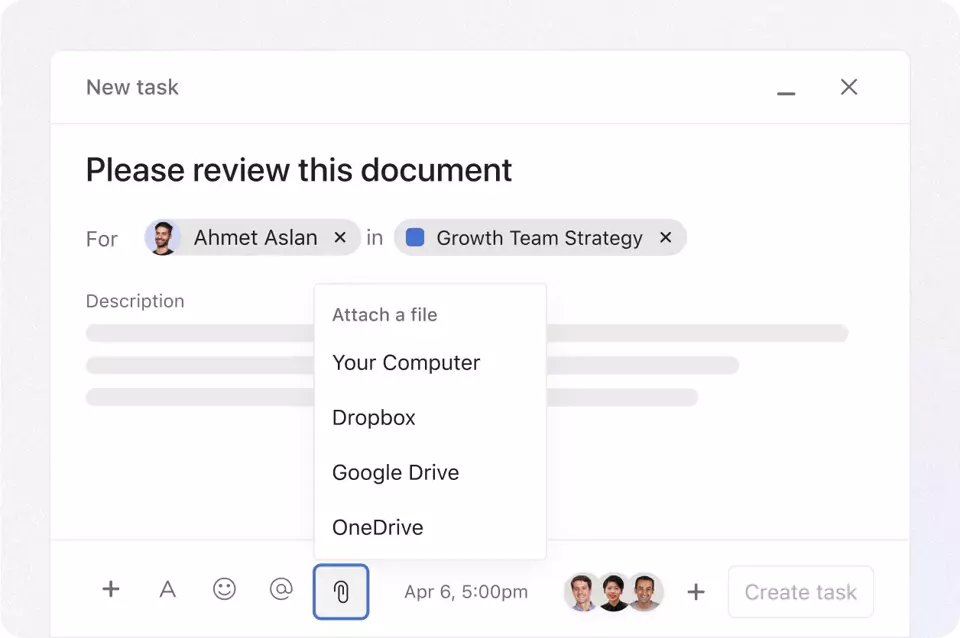Remove assignee Ahmet Aslan with the x
Screen dimensions: 960x638
coord(340,237)
